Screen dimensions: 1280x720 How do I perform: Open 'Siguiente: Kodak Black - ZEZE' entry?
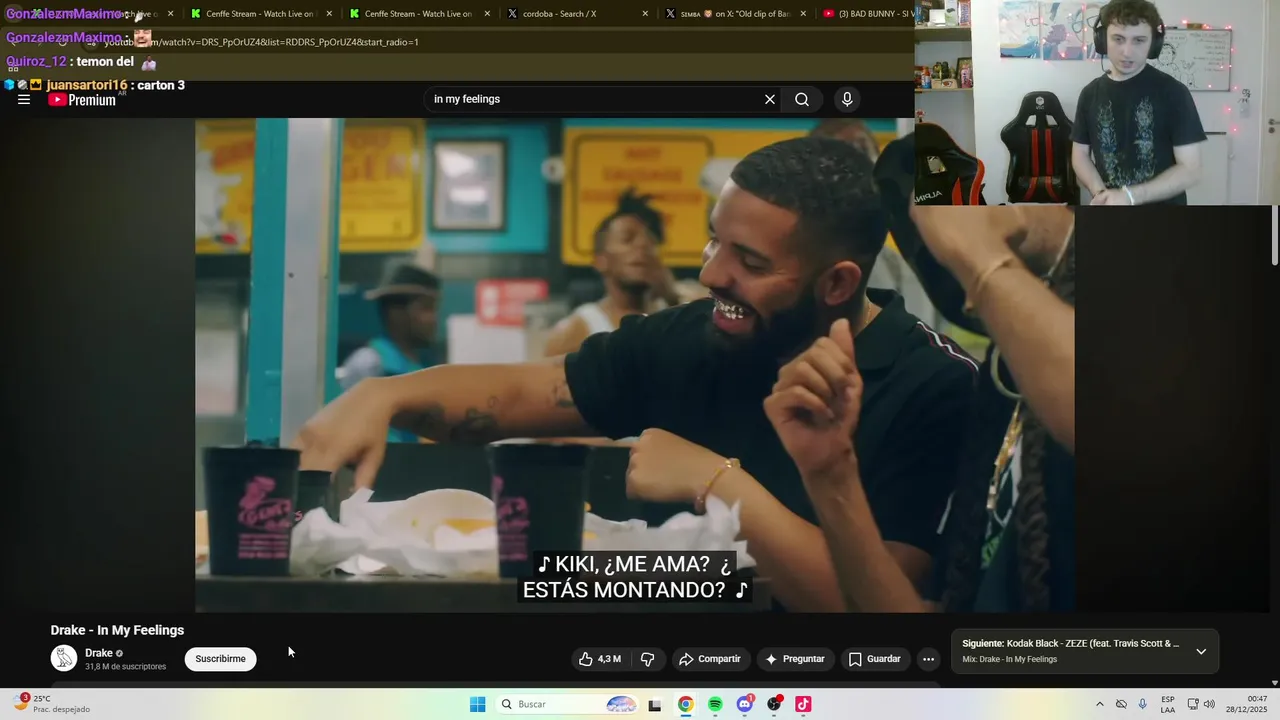pos(1071,643)
